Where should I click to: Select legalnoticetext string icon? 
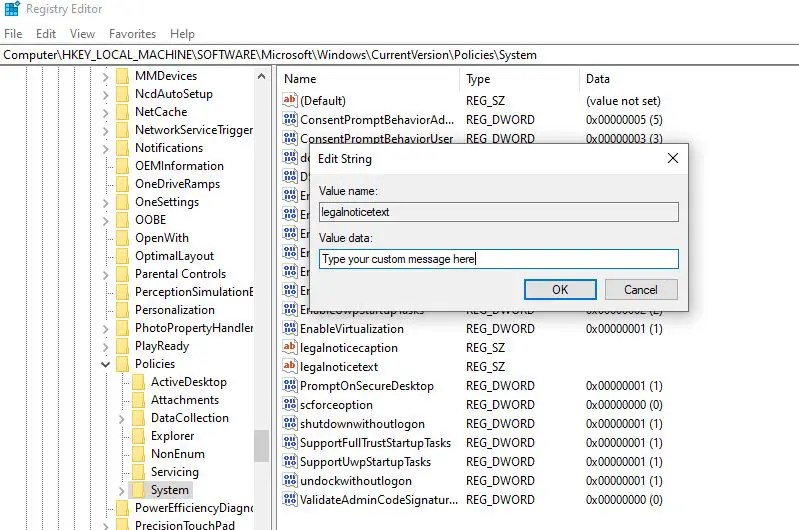[289, 366]
